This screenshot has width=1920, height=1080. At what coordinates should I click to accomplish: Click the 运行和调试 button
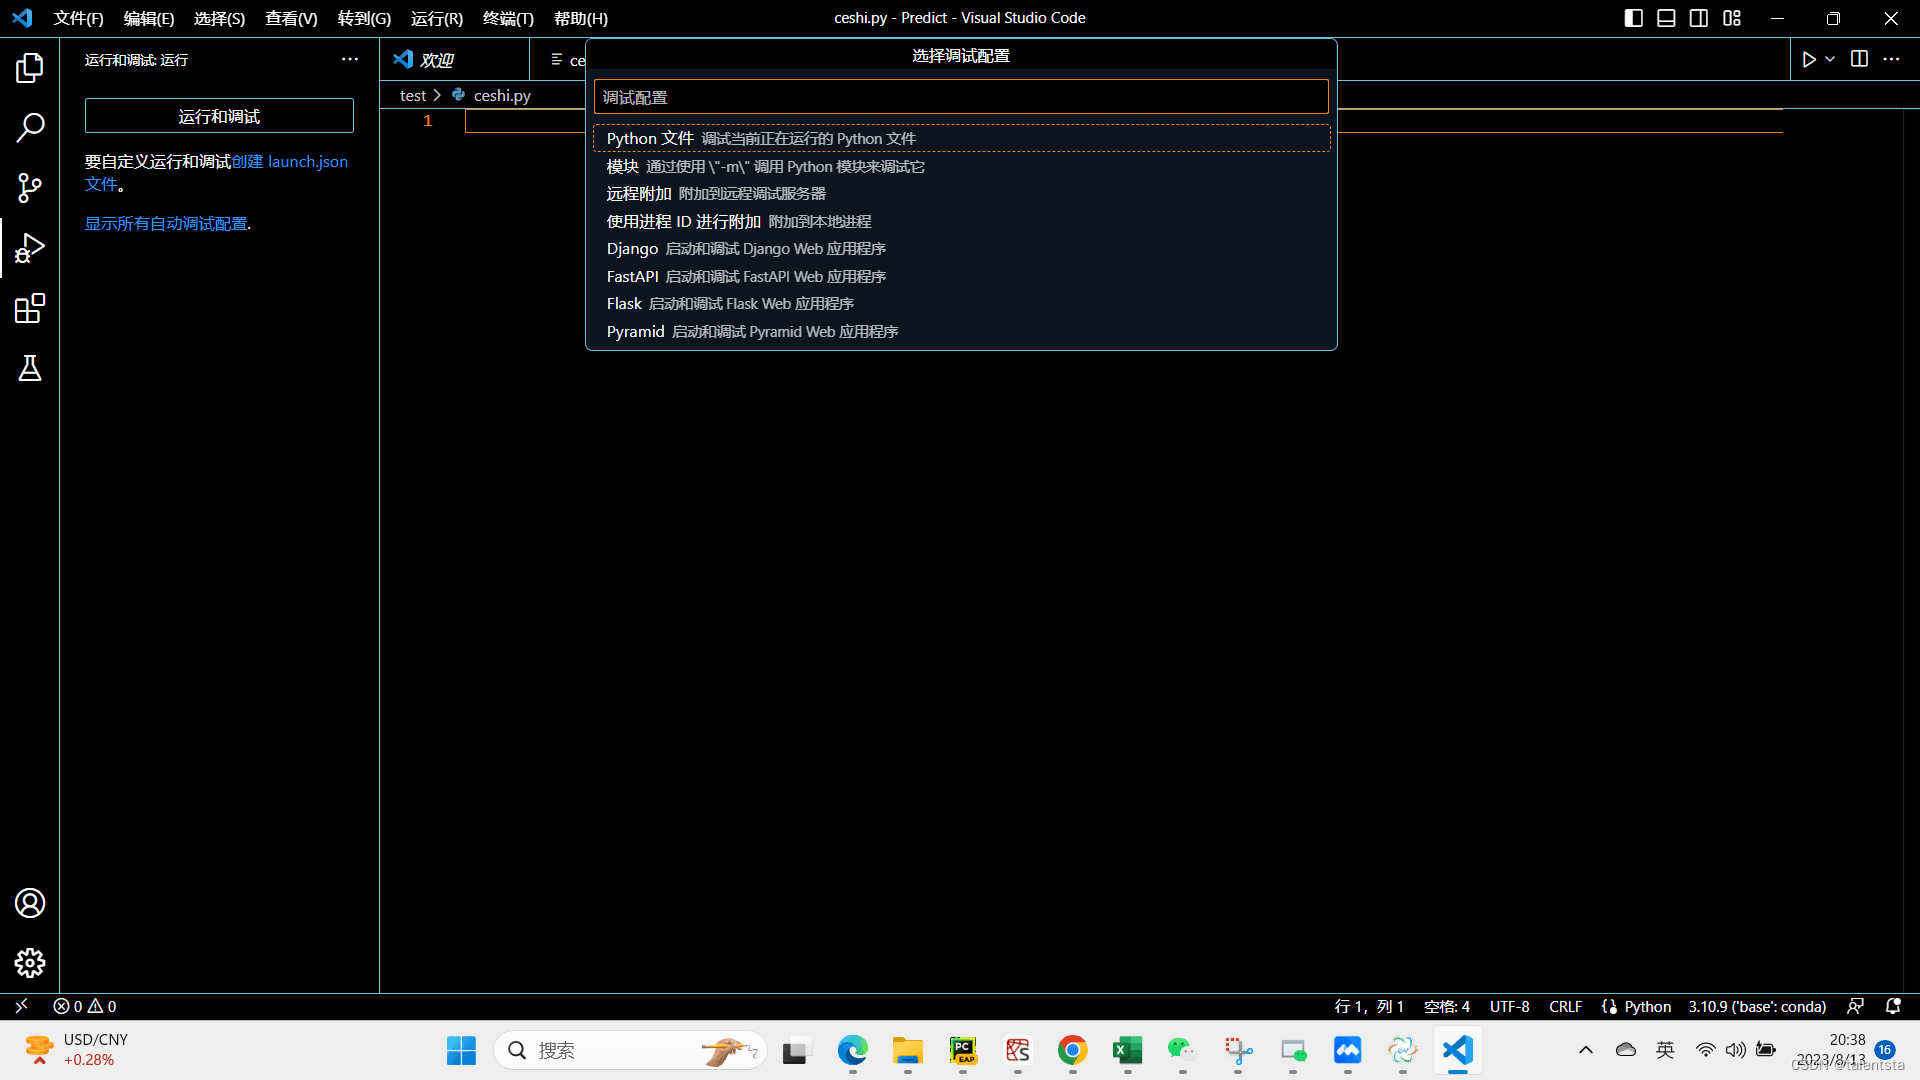(x=219, y=116)
